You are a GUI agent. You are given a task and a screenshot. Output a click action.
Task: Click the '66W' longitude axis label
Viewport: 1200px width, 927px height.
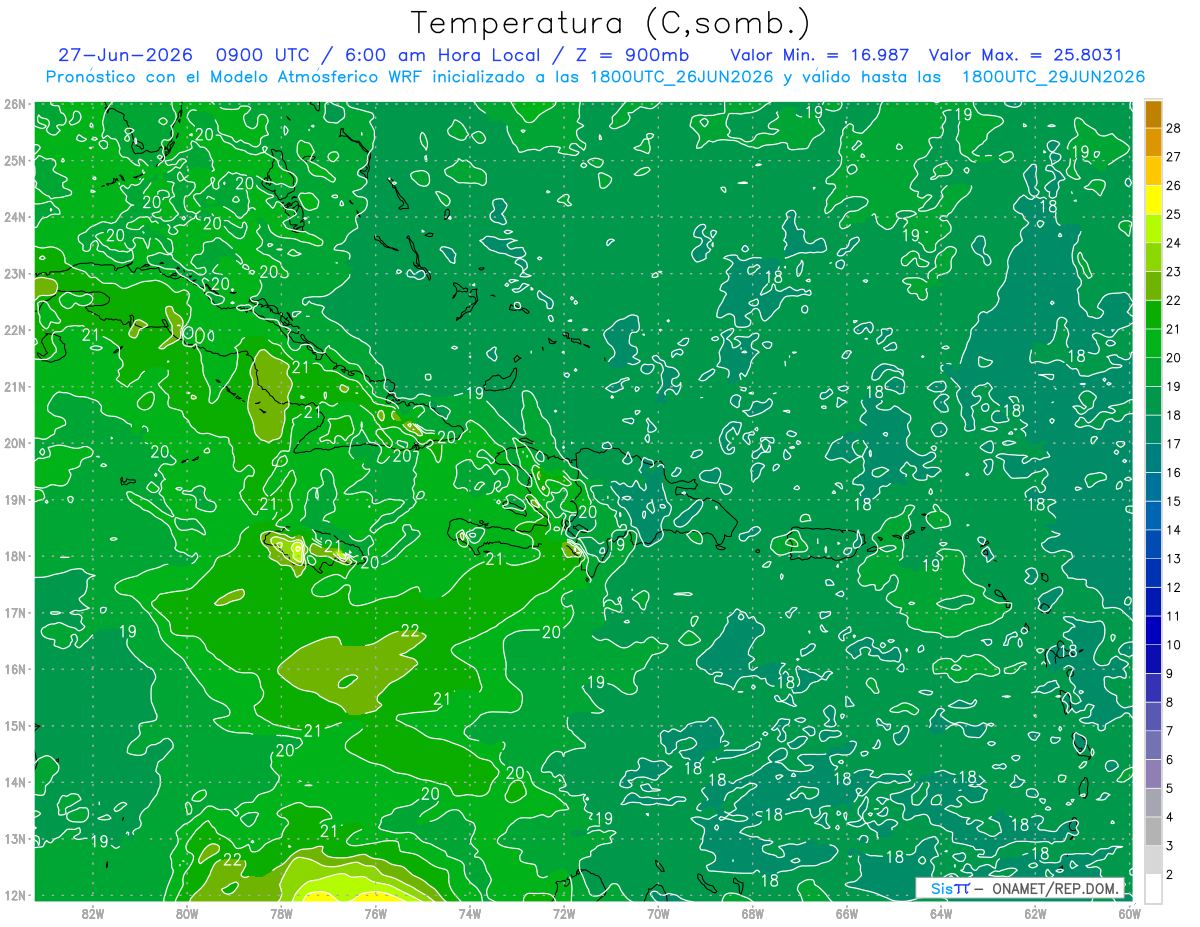click(x=846, y=913)
